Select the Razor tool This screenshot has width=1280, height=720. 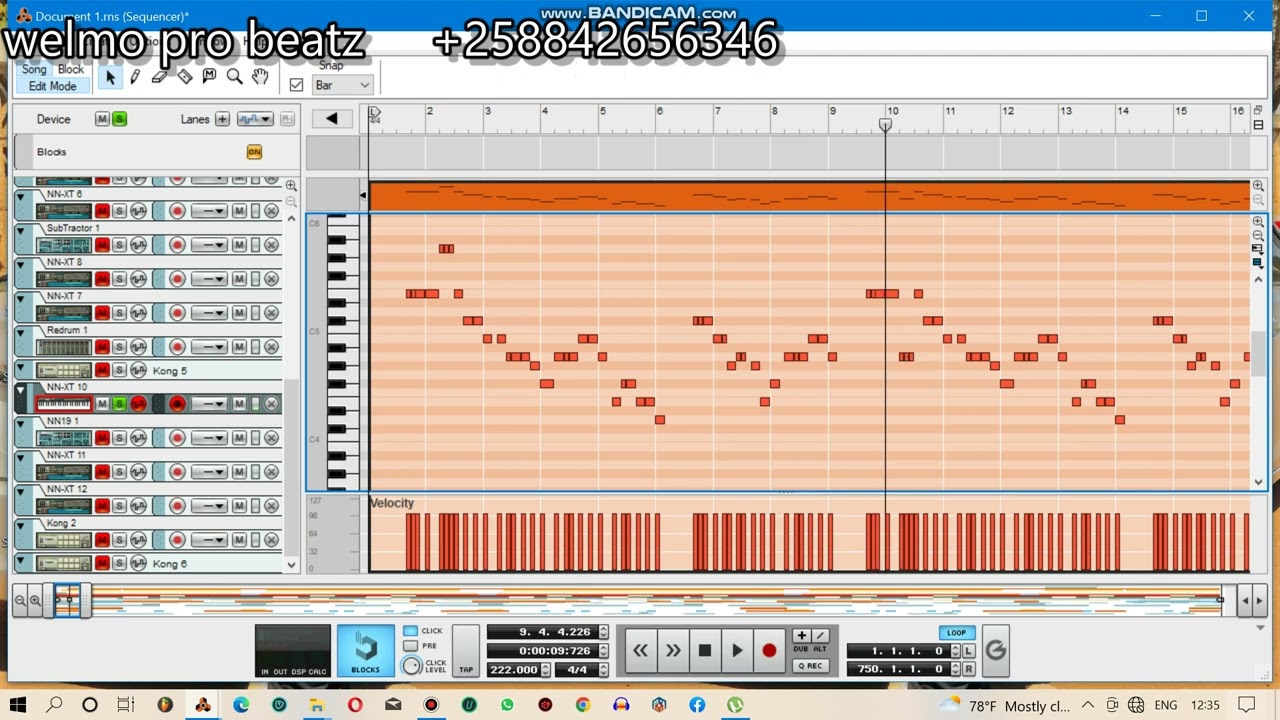pyautogui.click(x=184, y=77)
